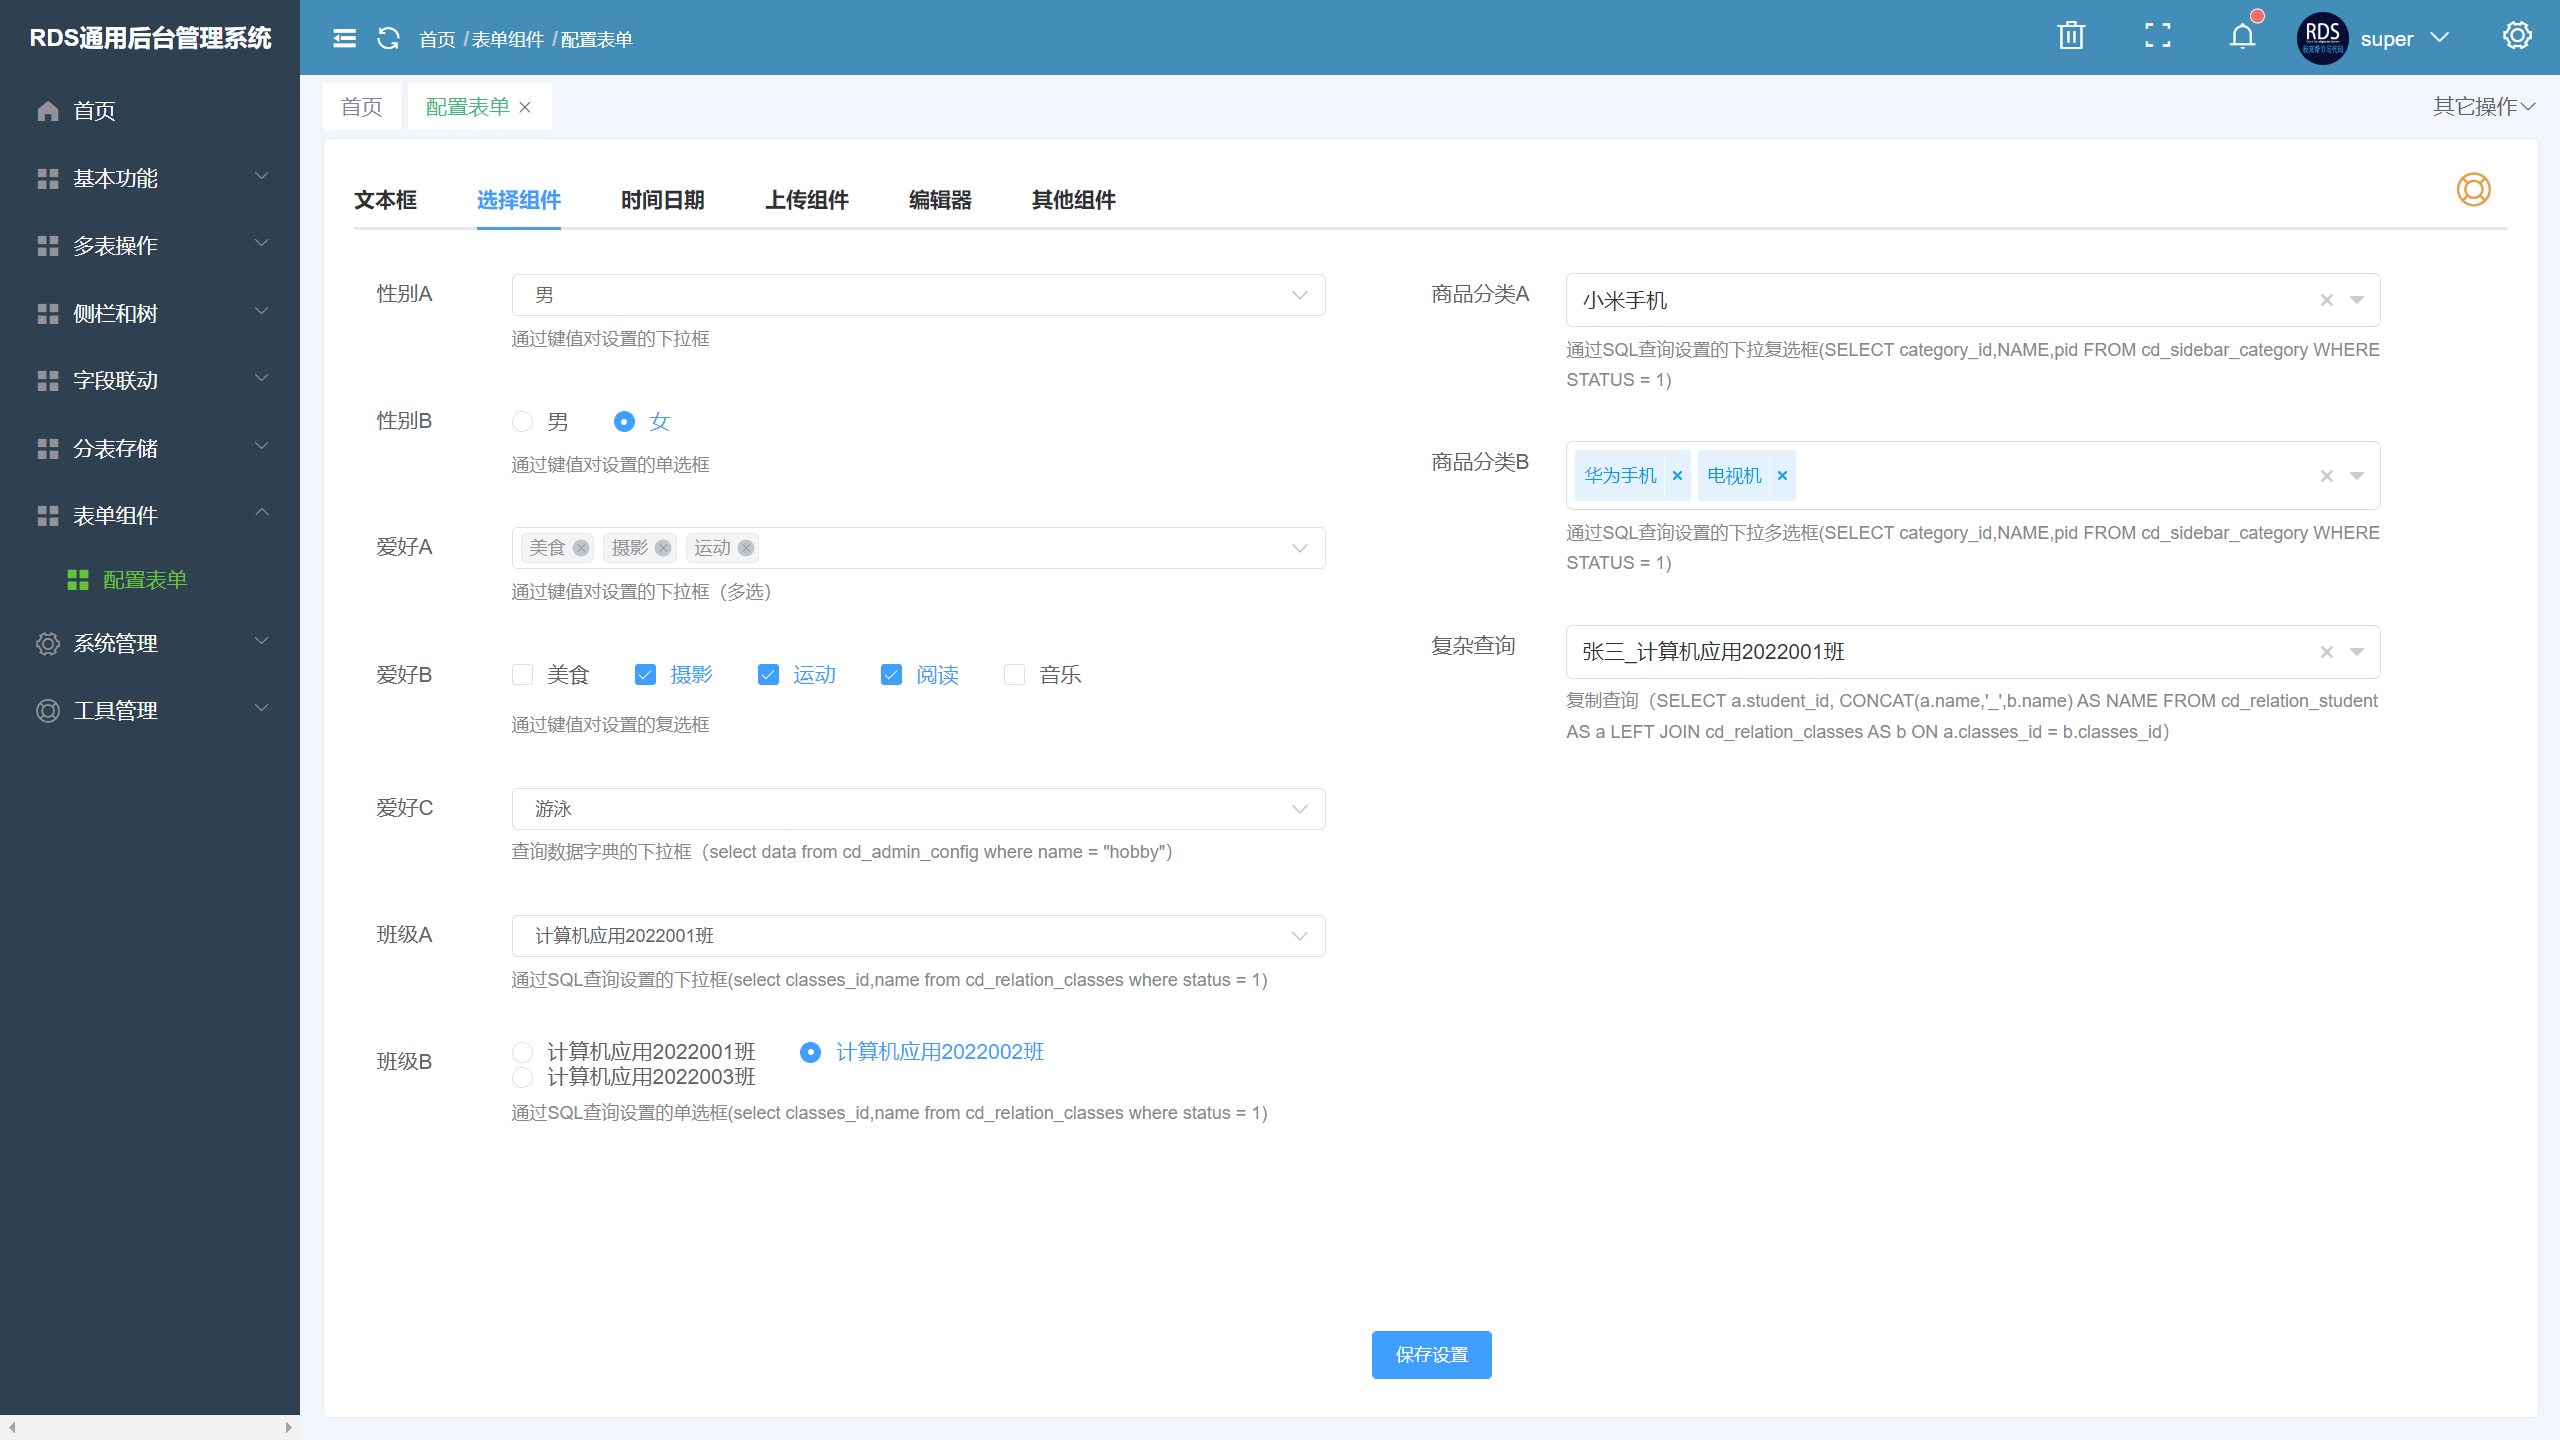Image resolution: width=2560 pixels, height=1440 pixels.
Task: Clear the 商品分类A selection
Action: (x=2327, y=300)
